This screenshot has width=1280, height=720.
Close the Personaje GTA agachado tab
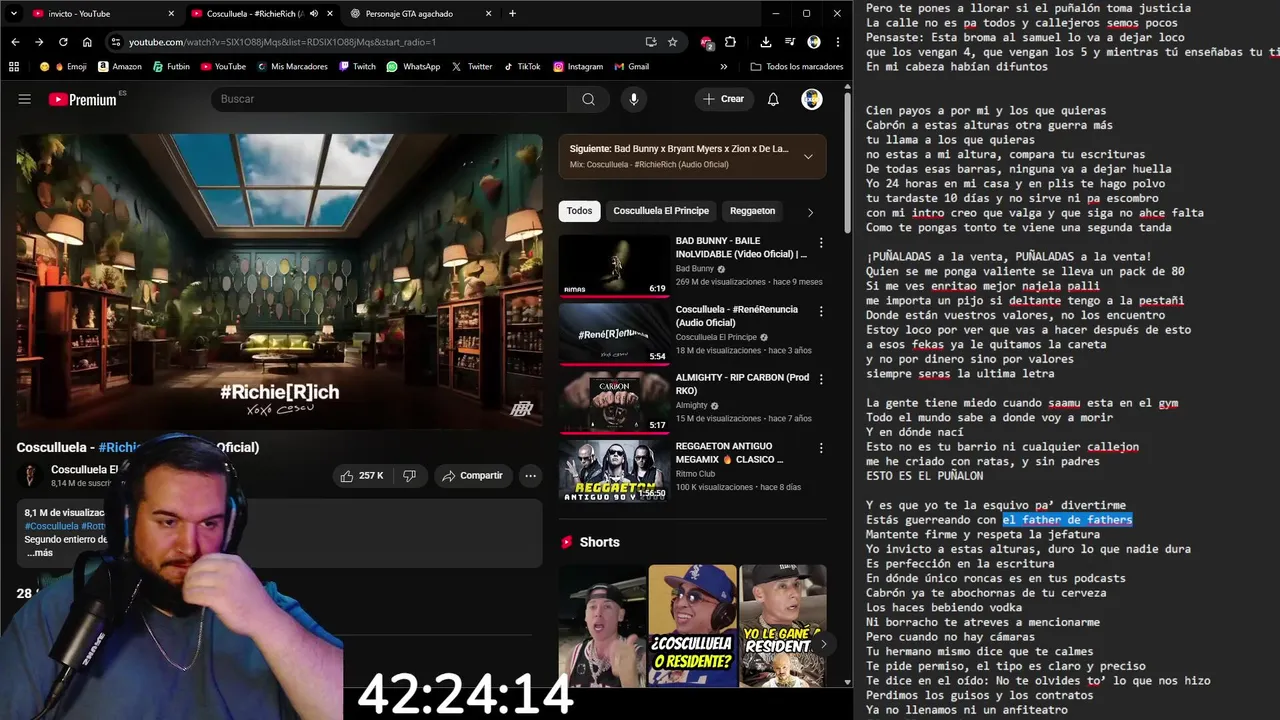tap(489, 14)
